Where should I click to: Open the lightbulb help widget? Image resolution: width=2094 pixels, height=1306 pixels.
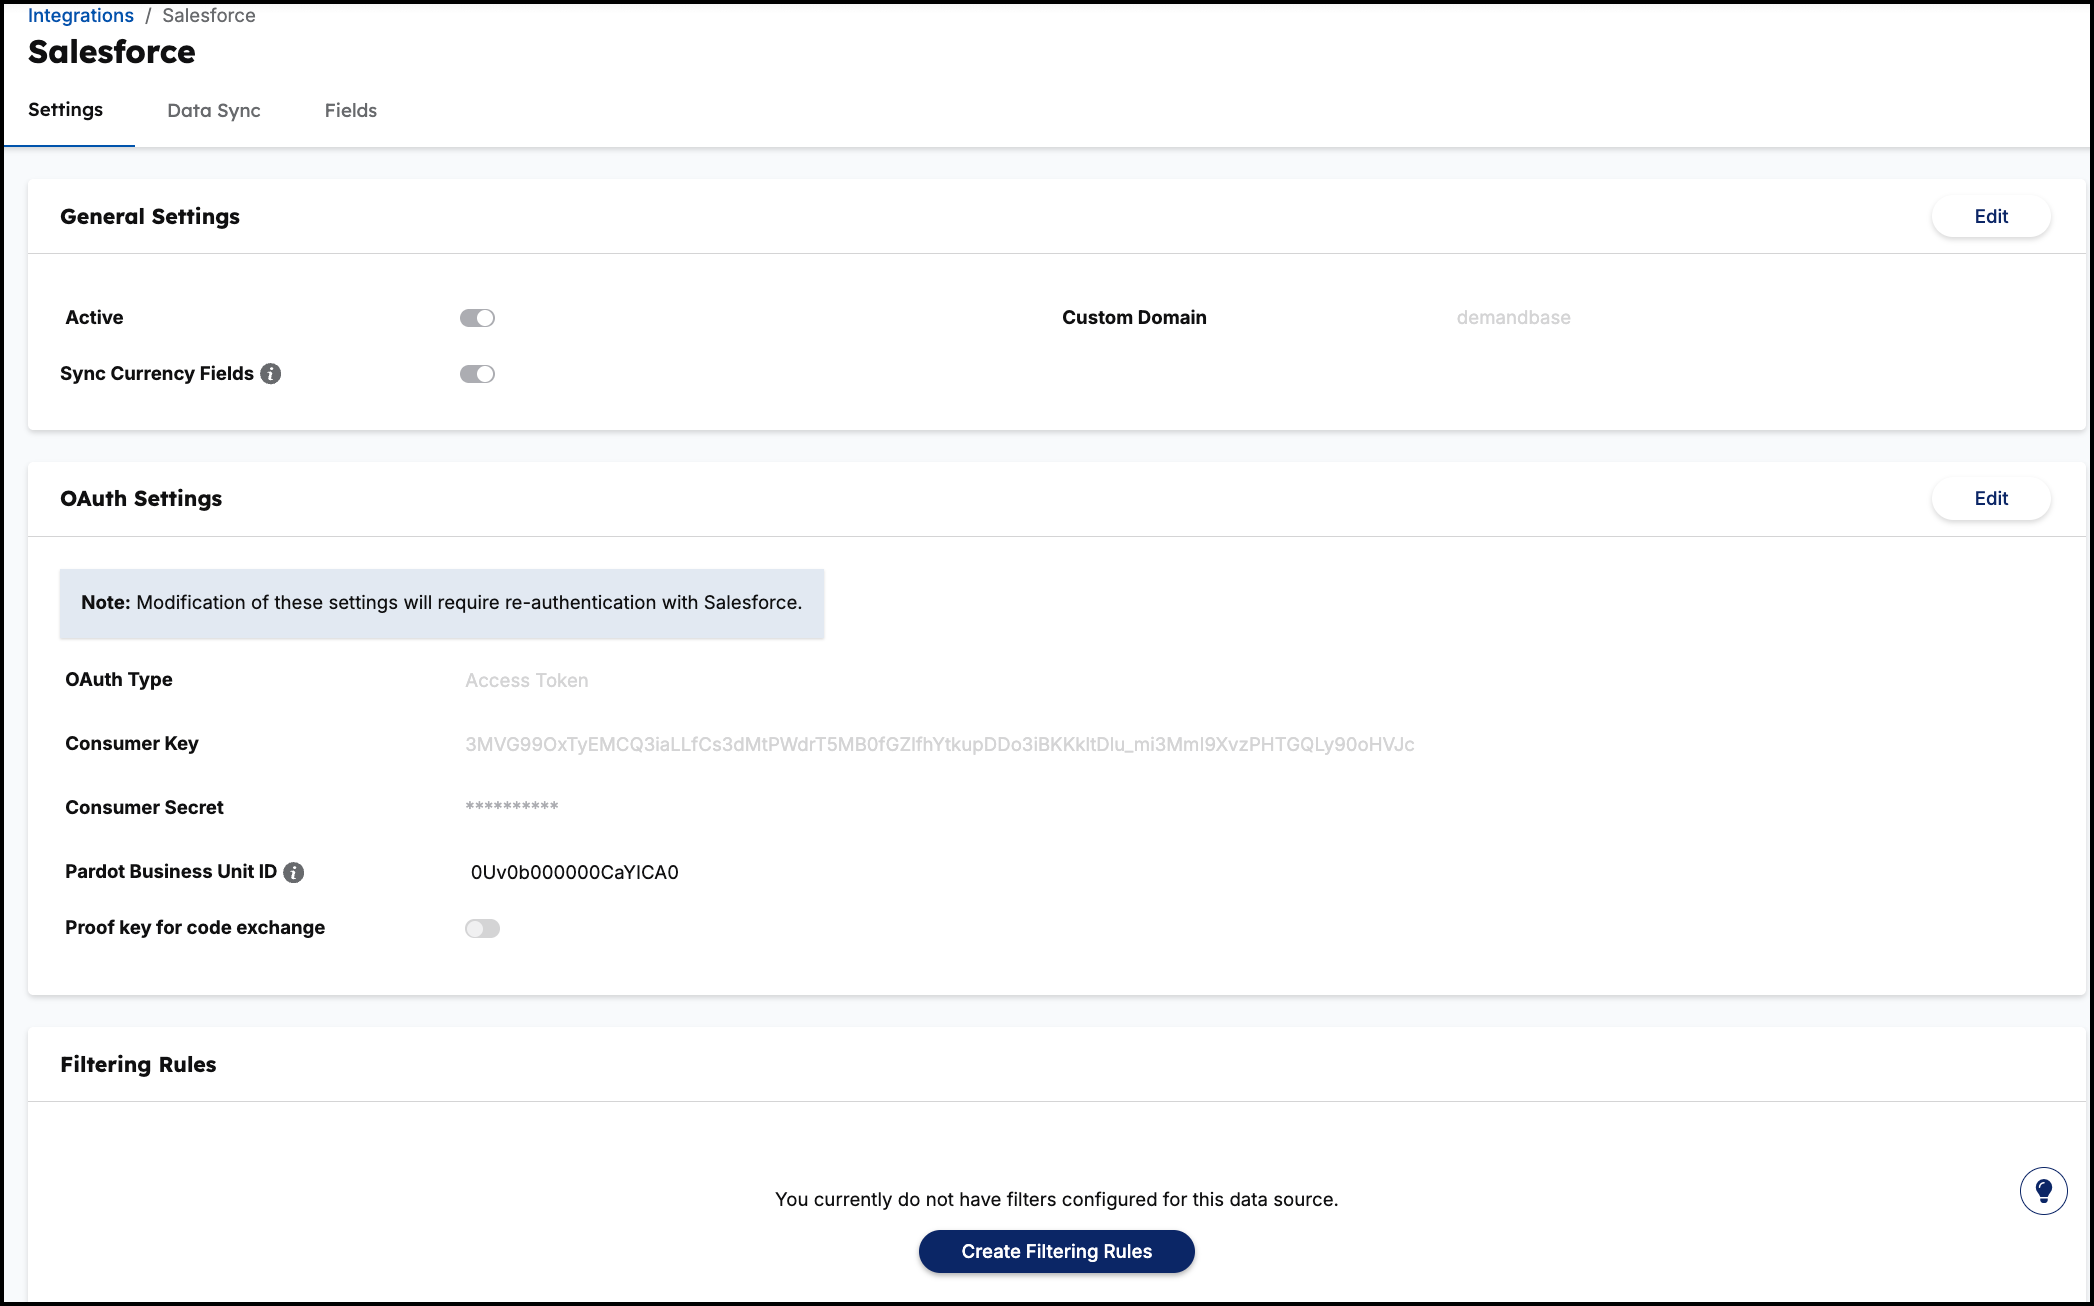click(2043, 1191)
